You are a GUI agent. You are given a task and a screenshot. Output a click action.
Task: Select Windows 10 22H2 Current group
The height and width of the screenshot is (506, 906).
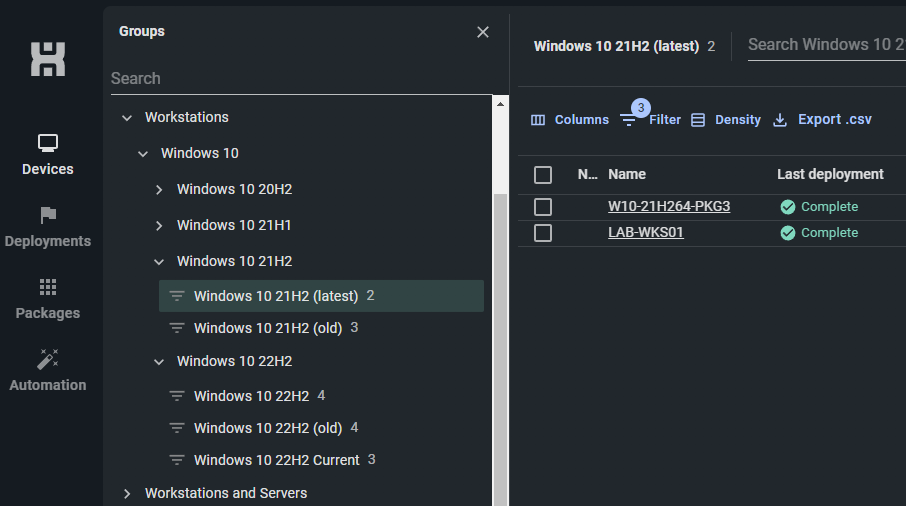321,460
